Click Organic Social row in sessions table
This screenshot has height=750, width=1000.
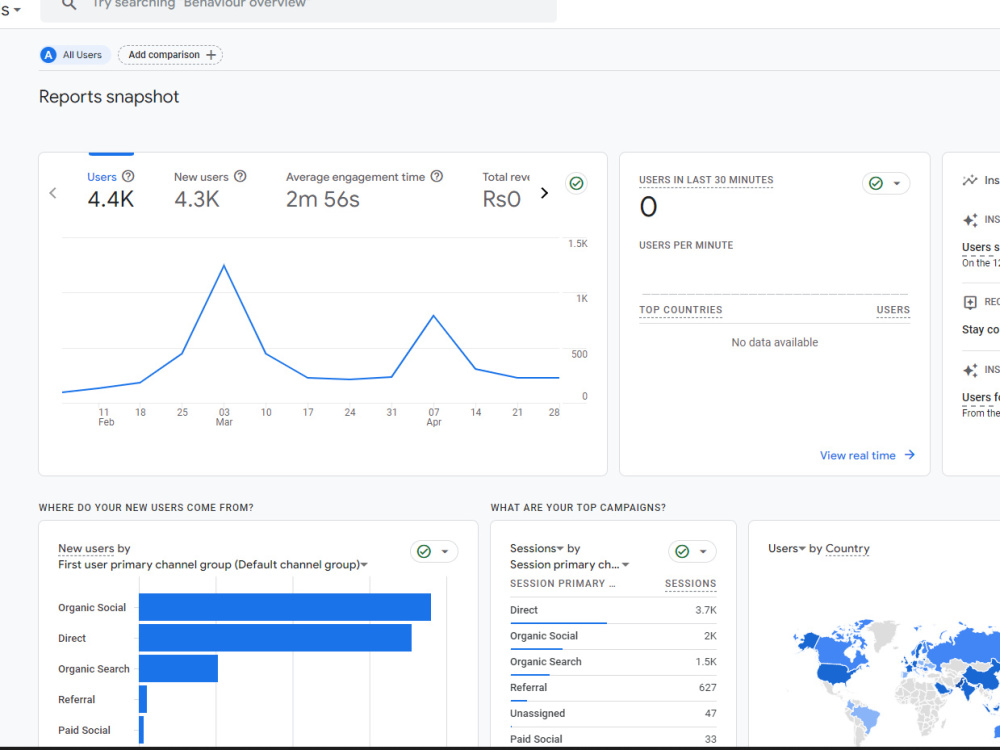tap(613, 636)
